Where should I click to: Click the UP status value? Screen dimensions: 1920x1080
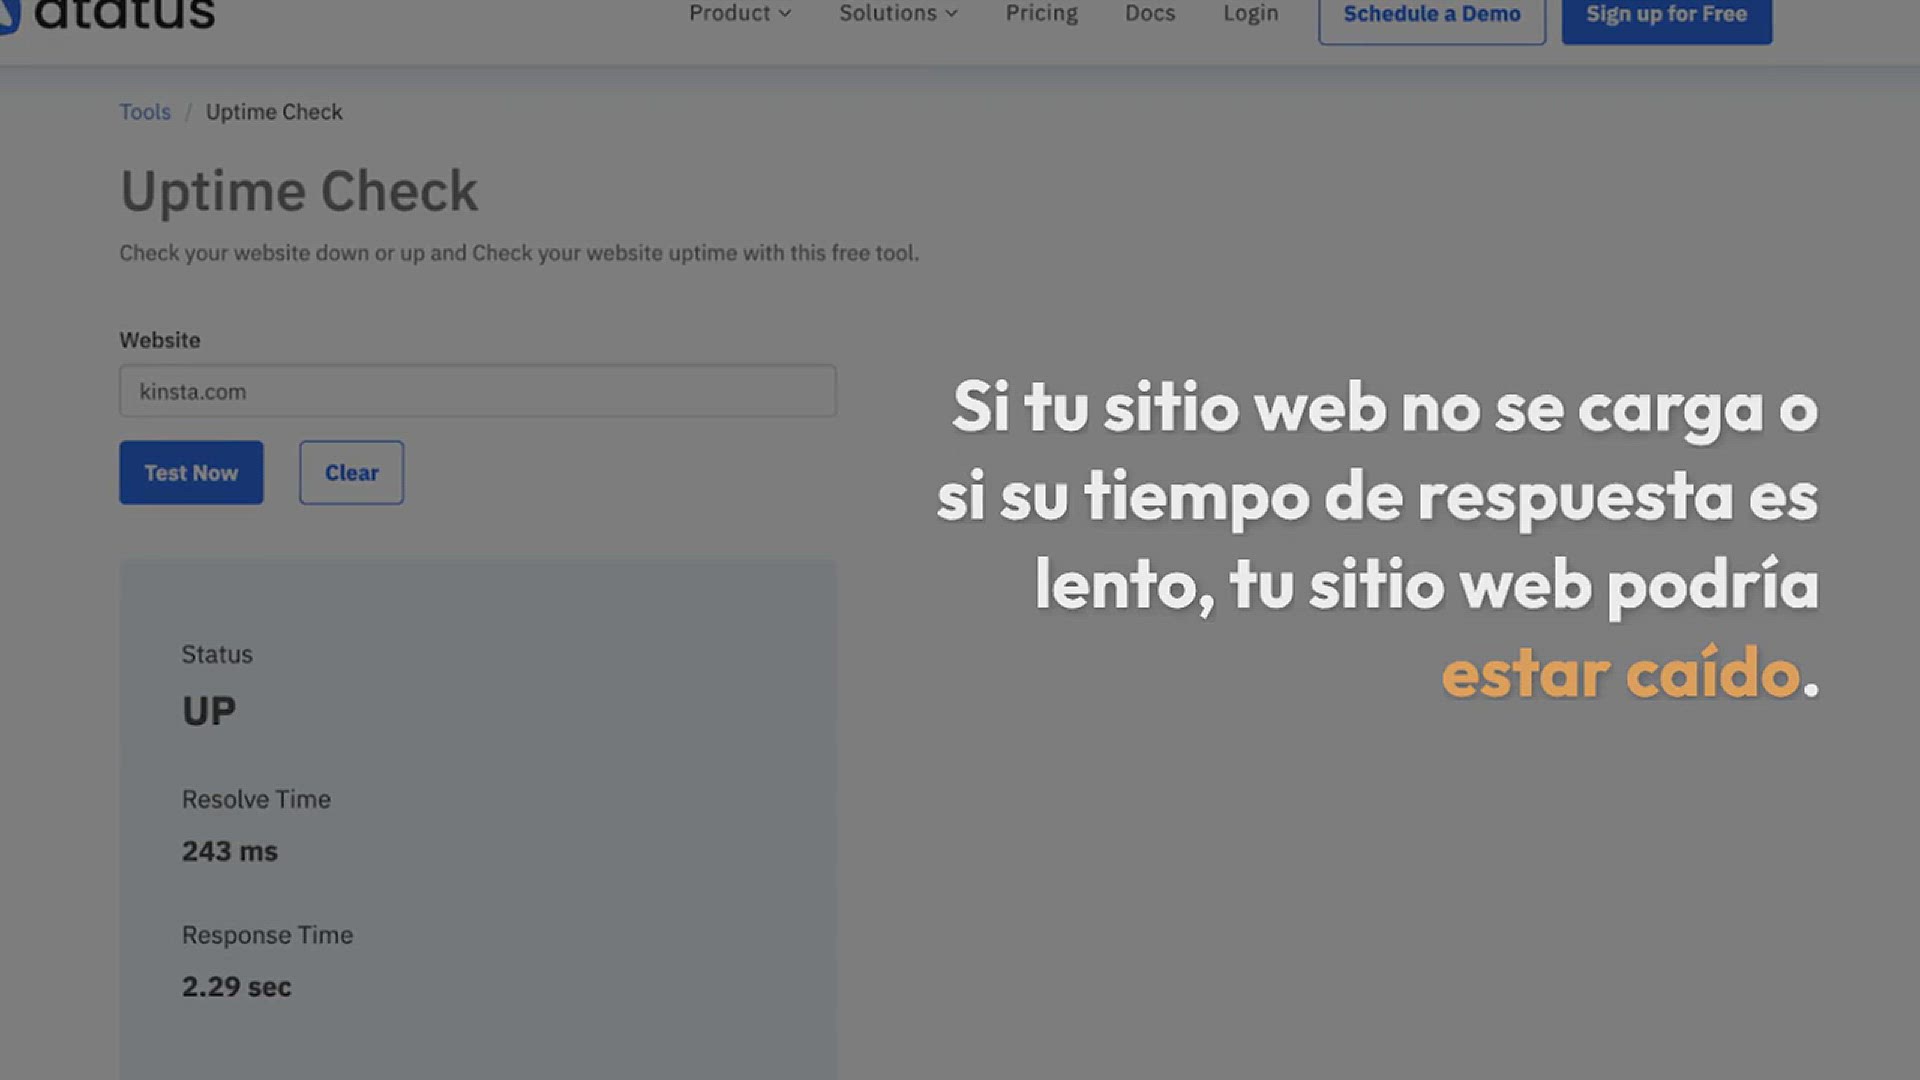[208, 711]
